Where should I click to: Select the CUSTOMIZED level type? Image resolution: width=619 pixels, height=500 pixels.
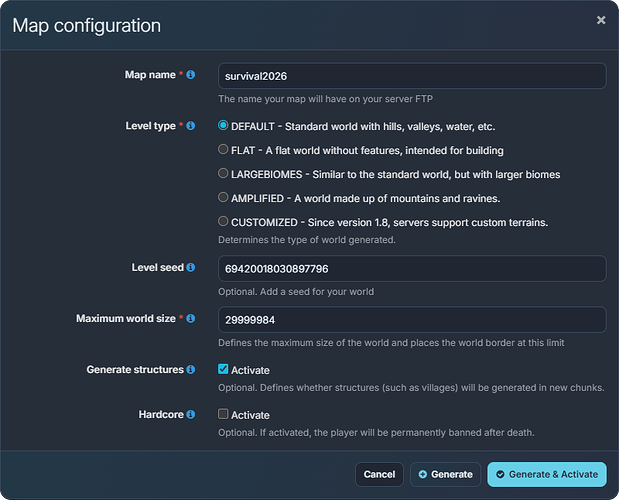[x=223, y=221]
